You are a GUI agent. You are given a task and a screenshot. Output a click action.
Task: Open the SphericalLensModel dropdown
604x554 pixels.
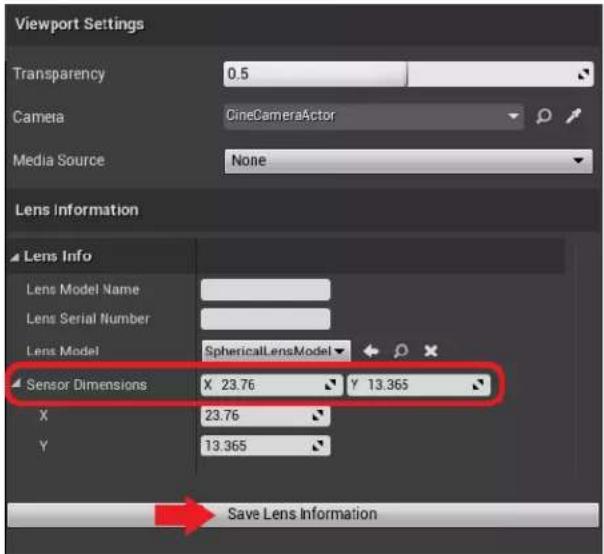pyautogui.click(x=276, y=351)
